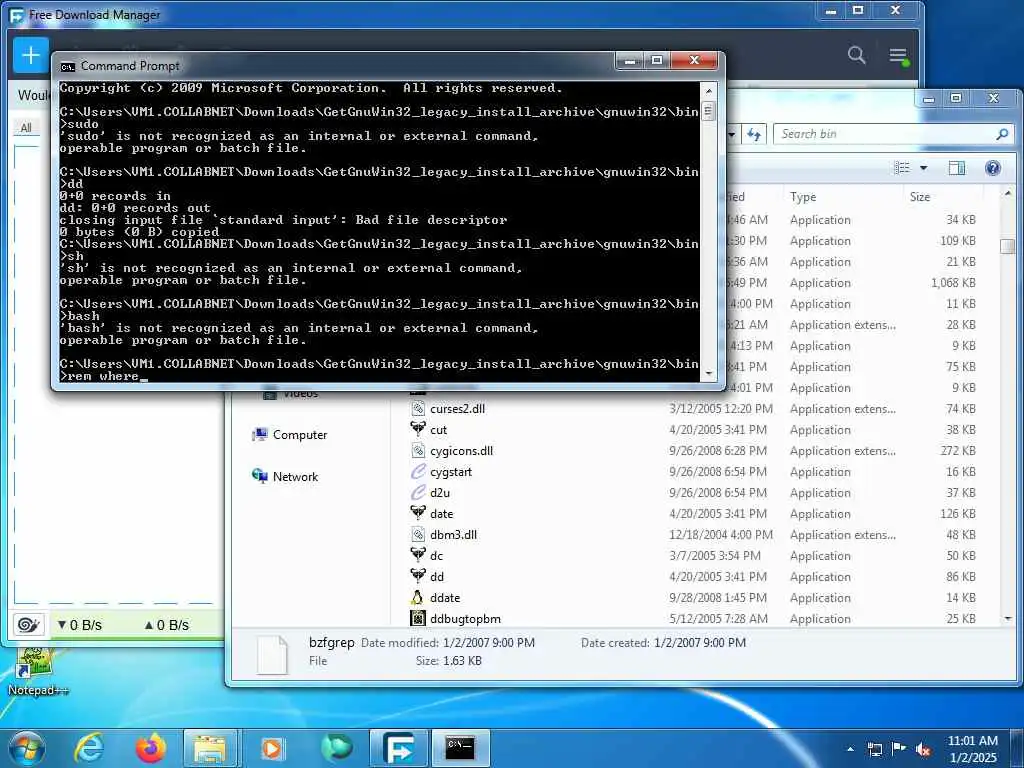Select the date application icon
Image resolution: width=1024 pixels, height=768 pixels.
pos(418,513)
